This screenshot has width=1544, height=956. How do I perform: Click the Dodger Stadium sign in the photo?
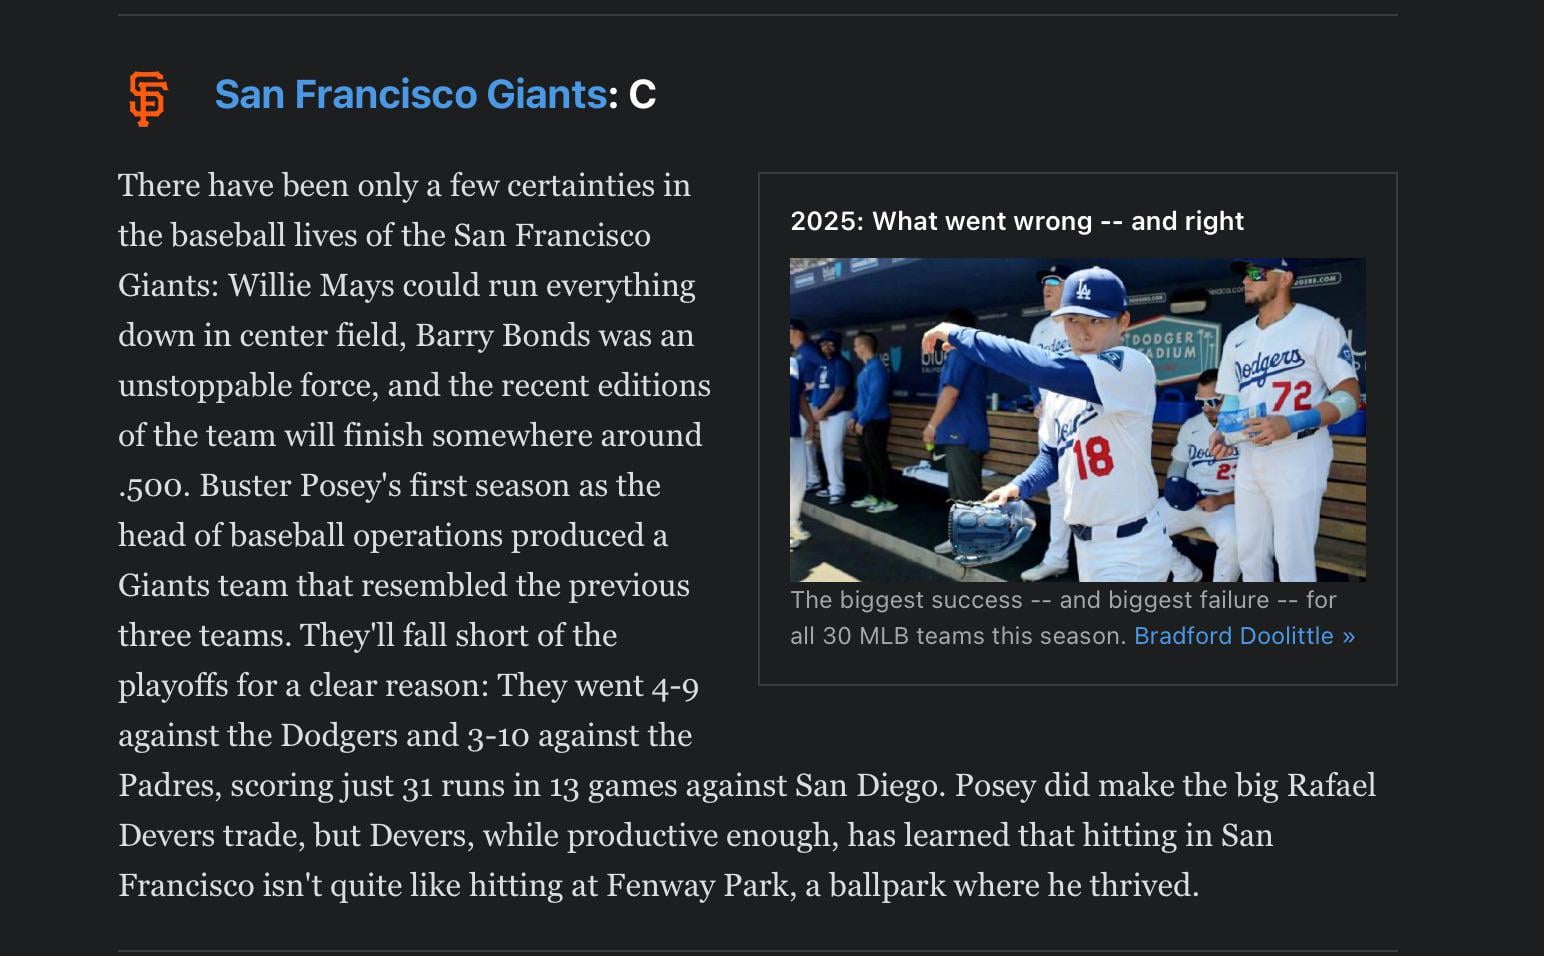[x=1169, y=346]
